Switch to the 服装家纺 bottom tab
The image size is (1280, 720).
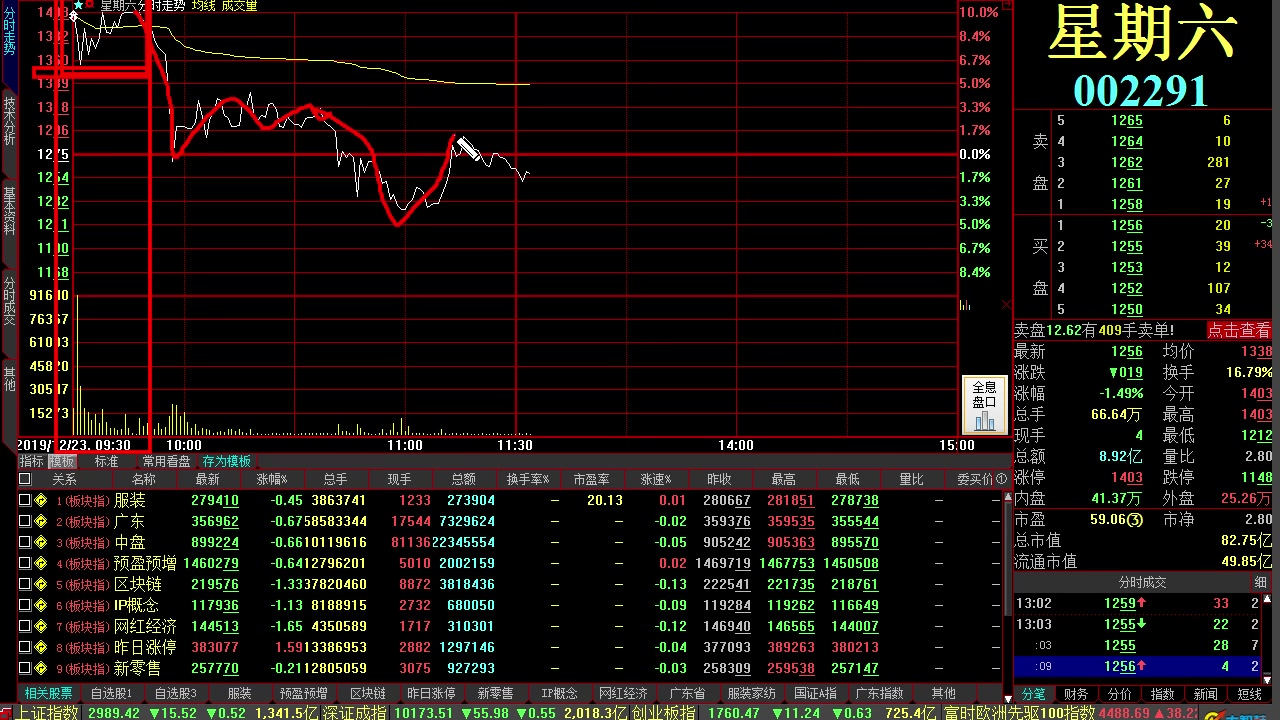click(751, 693)
